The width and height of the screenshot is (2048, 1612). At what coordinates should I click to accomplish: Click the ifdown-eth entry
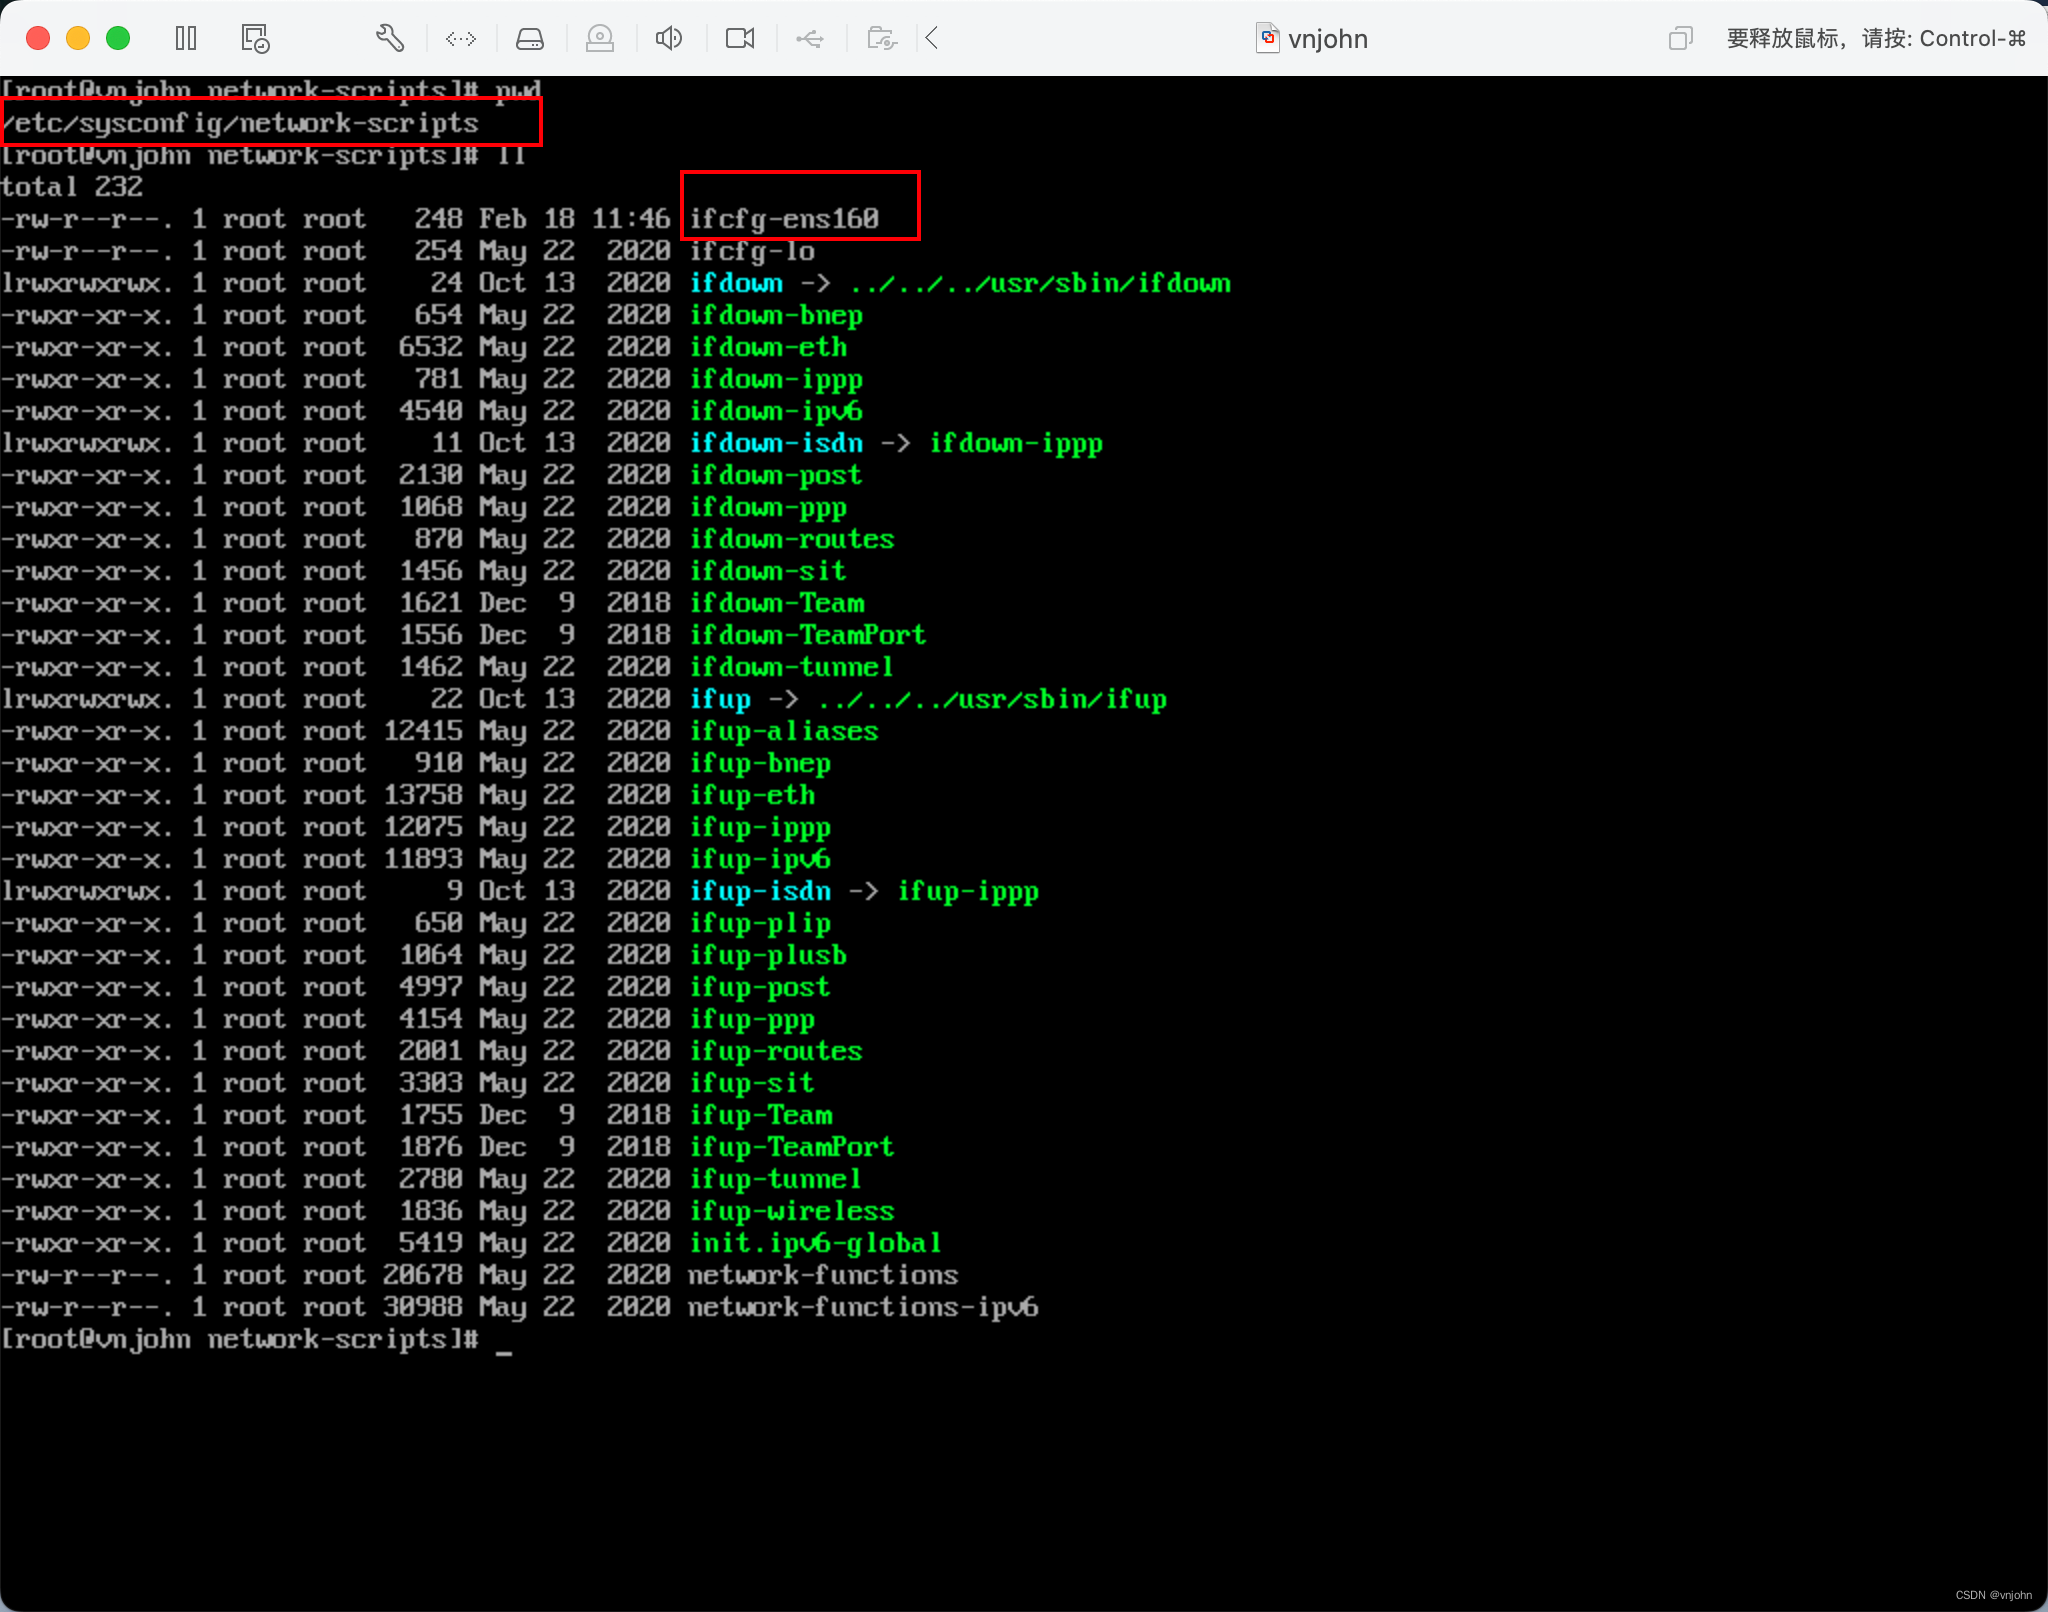pos(768,347)
